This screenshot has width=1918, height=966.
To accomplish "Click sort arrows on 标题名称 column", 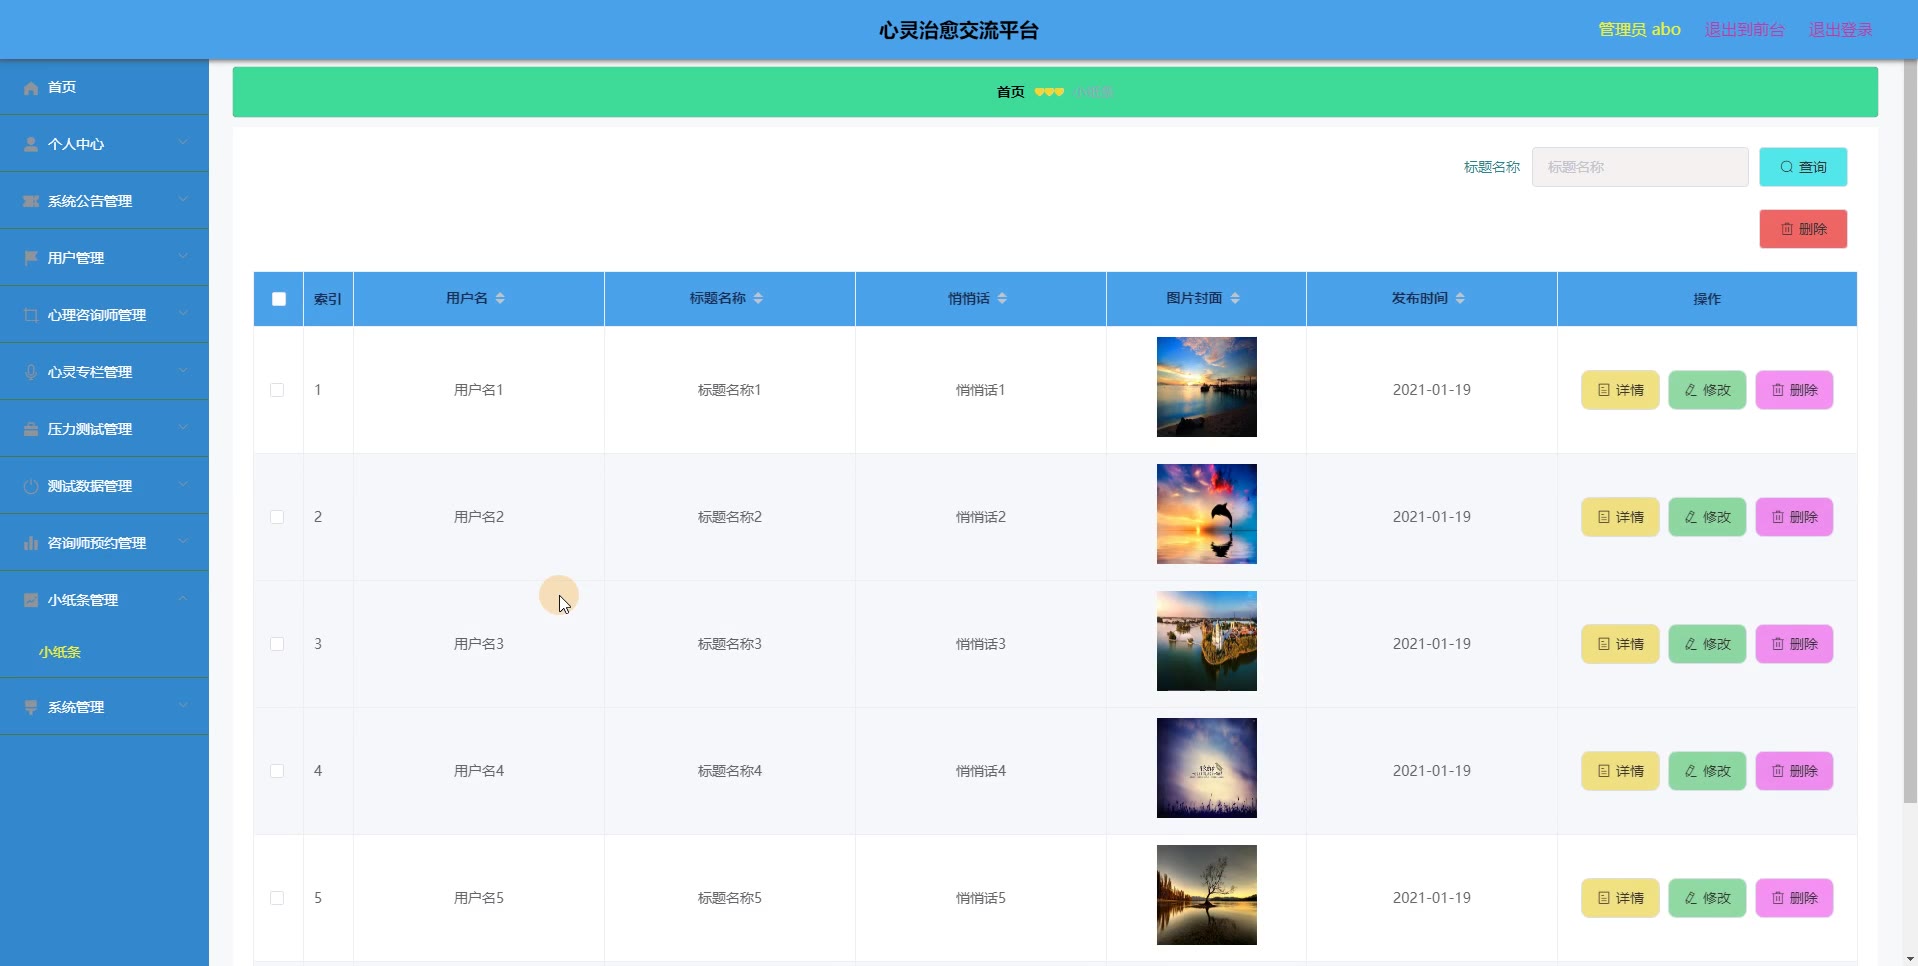I will coord(758,298).
